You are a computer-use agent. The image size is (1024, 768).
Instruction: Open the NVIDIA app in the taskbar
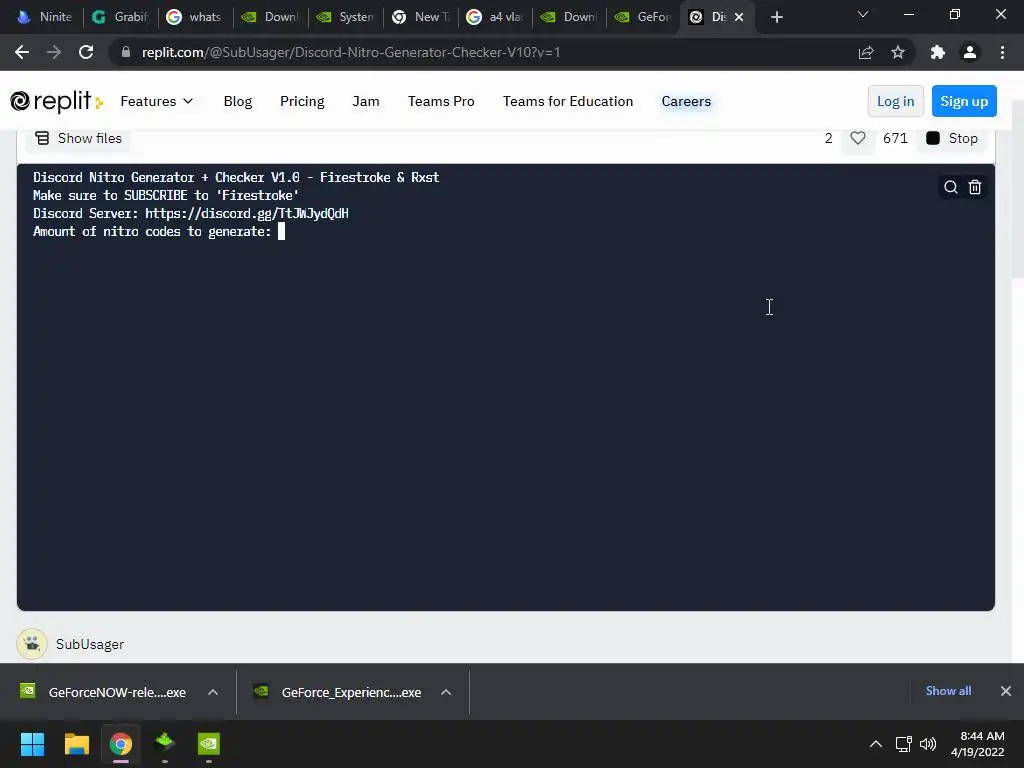pos(209,744)
